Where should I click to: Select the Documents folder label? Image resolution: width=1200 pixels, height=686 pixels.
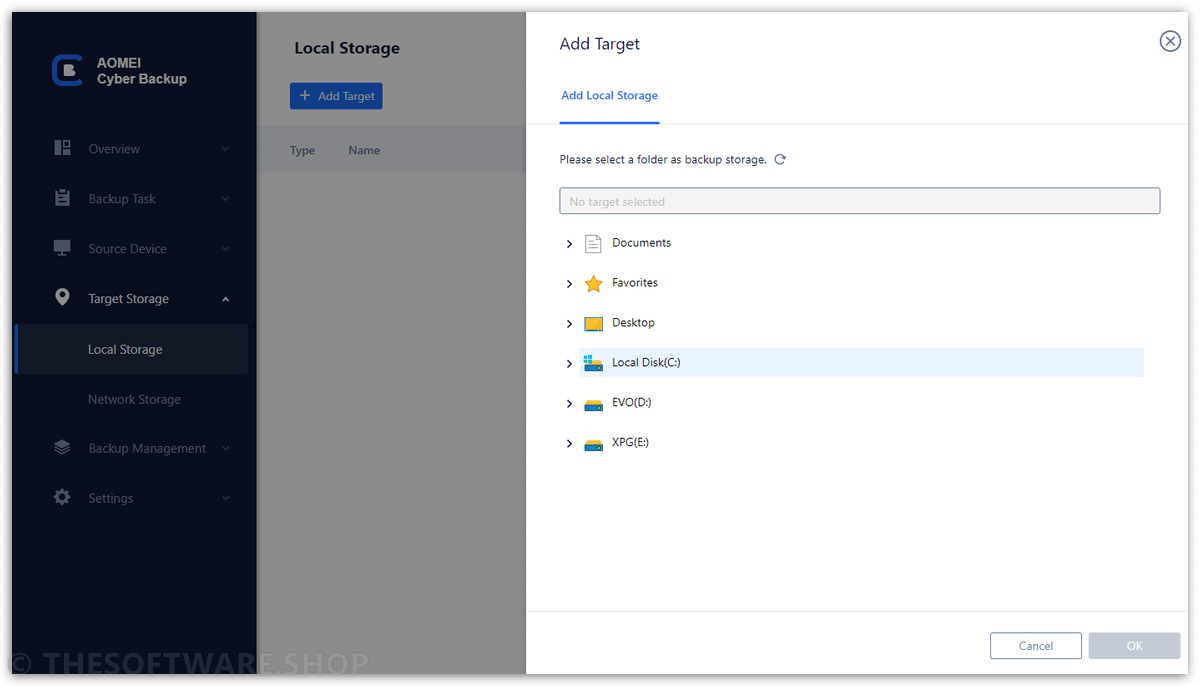(x=641, y=243)
